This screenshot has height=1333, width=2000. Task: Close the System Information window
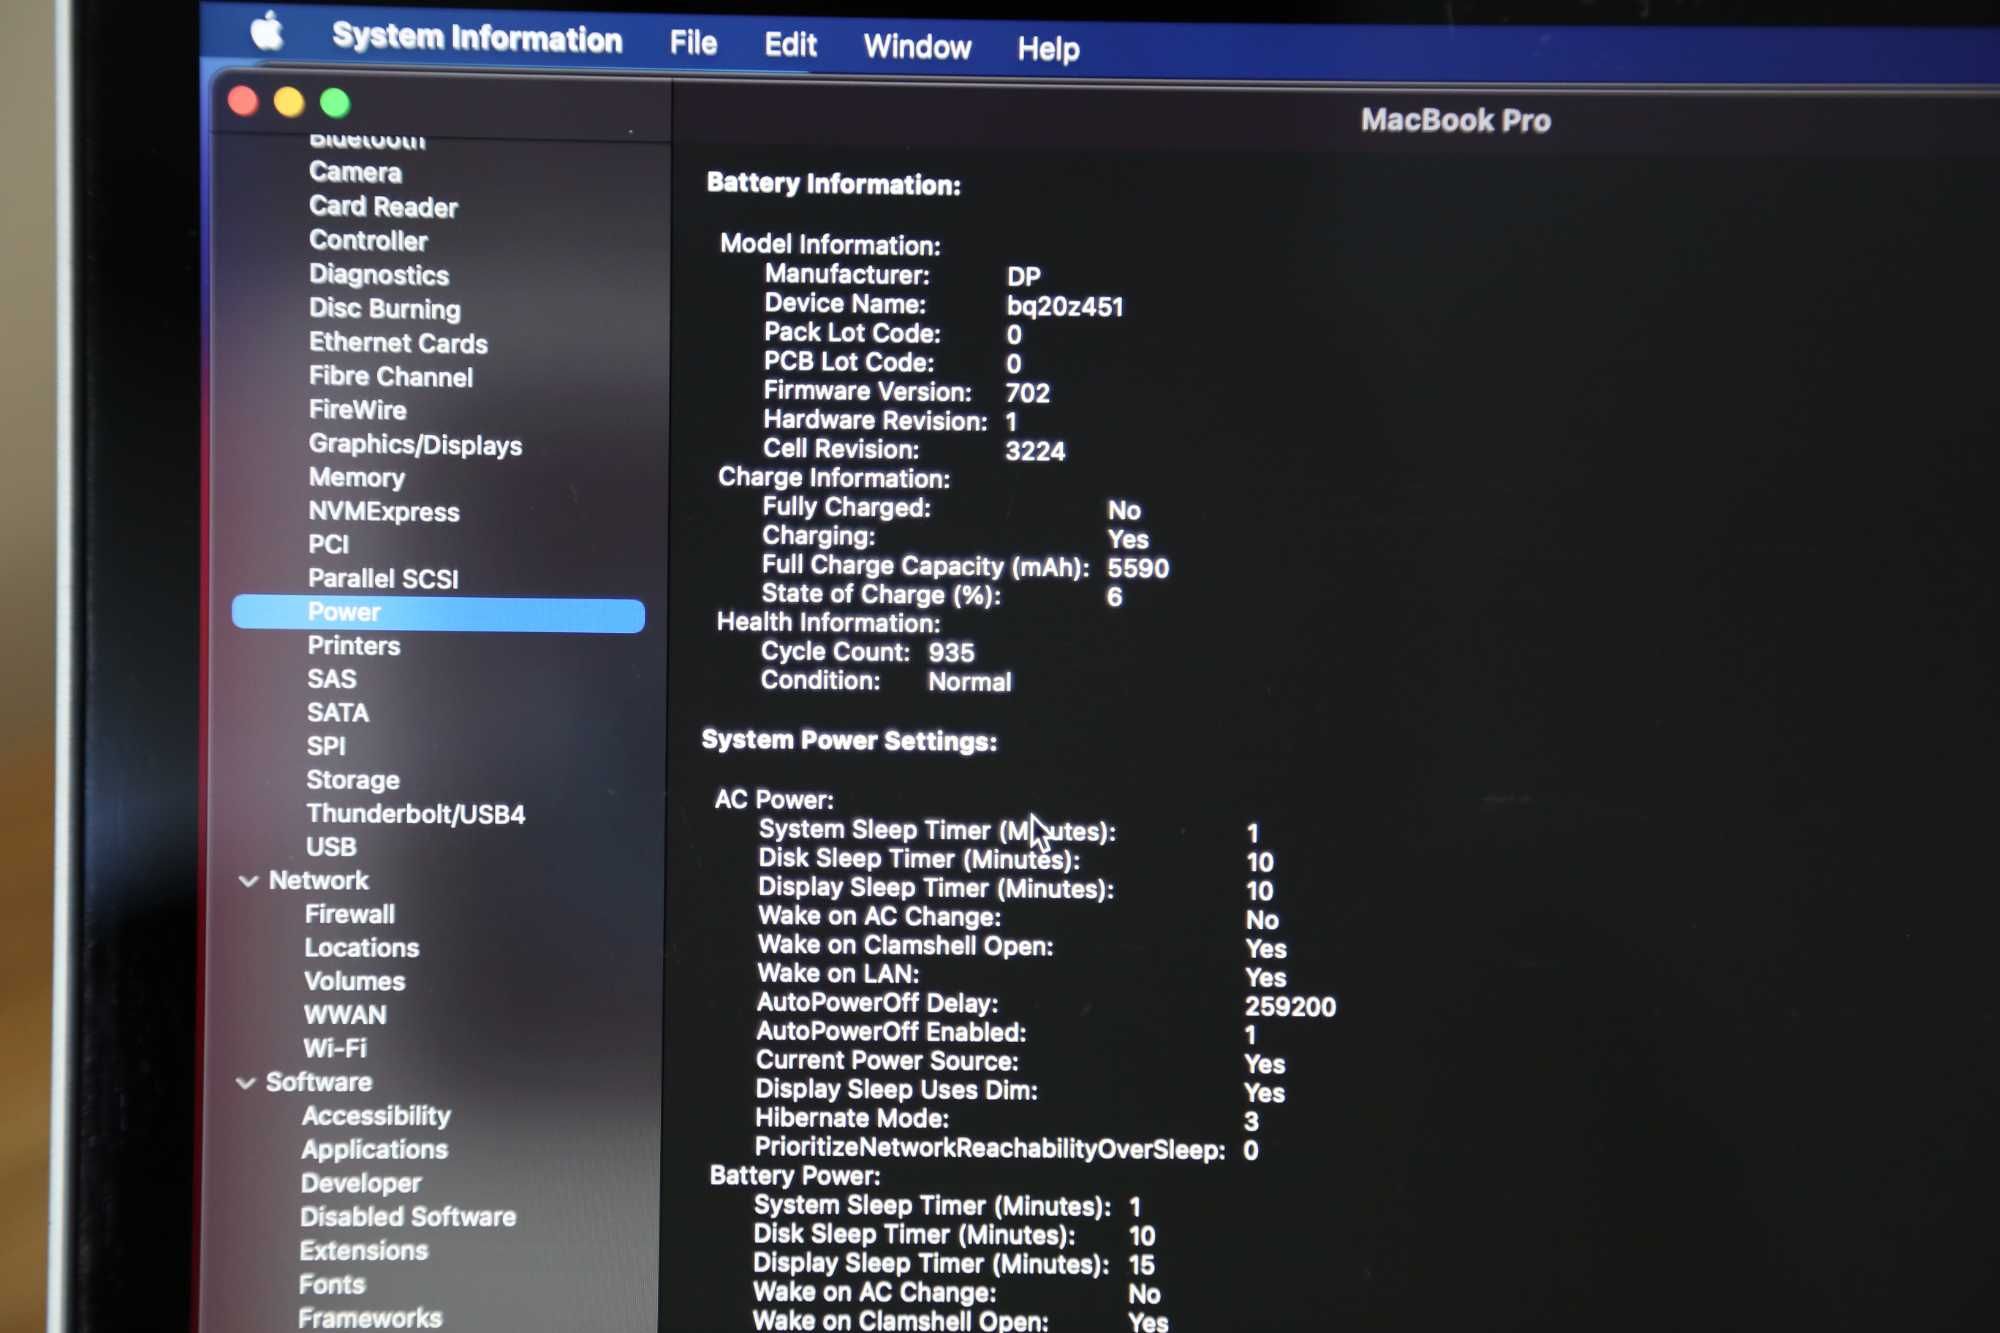coord(243,101)
